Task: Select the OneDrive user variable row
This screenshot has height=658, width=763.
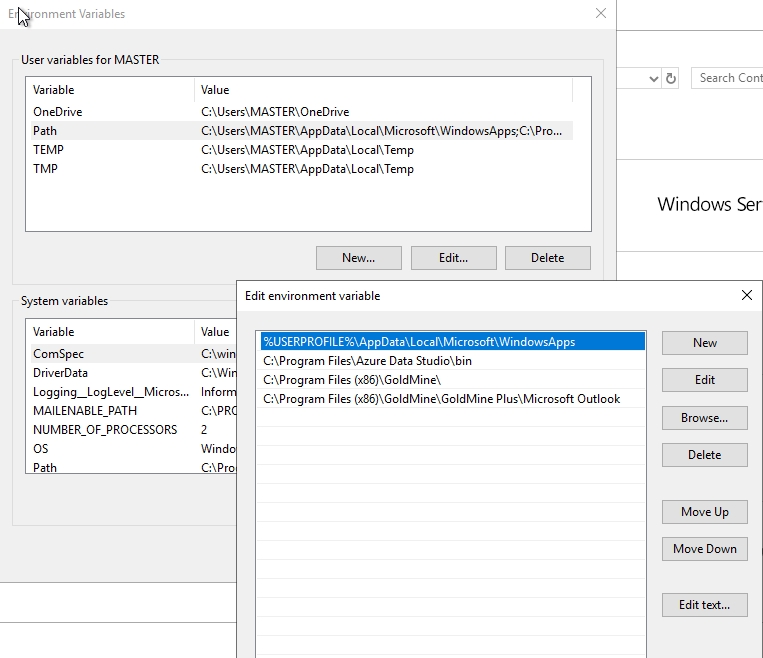Action: 58,112
